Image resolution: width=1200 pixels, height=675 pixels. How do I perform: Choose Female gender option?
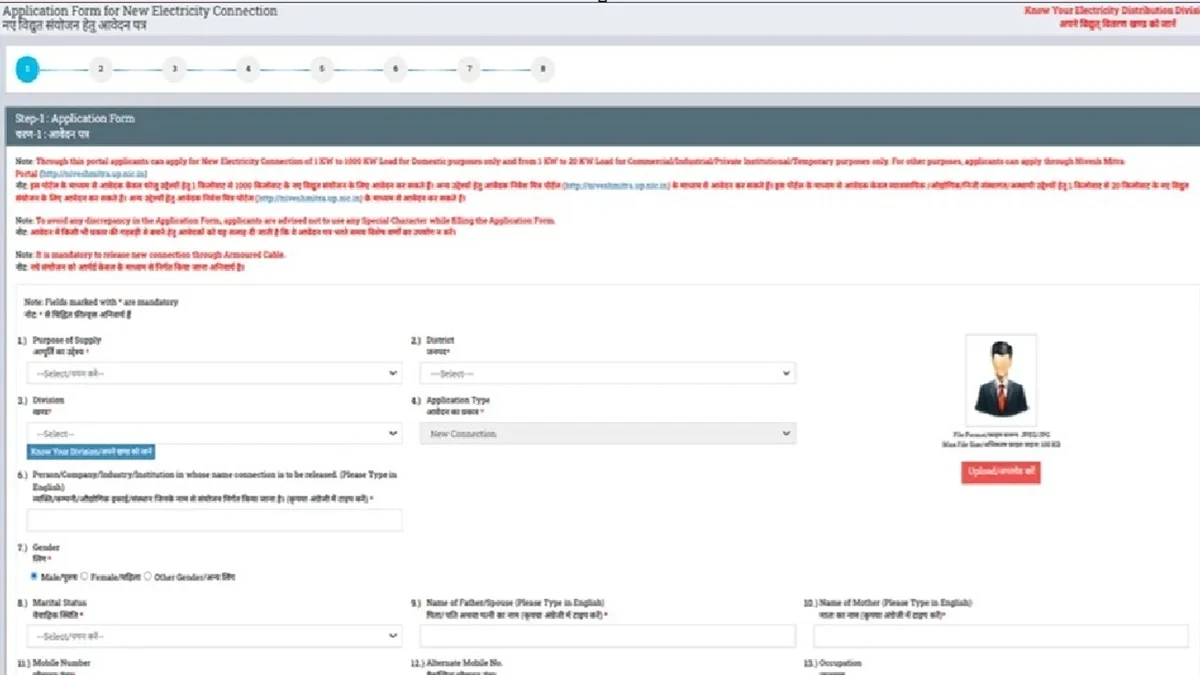[x=84, y=577]
